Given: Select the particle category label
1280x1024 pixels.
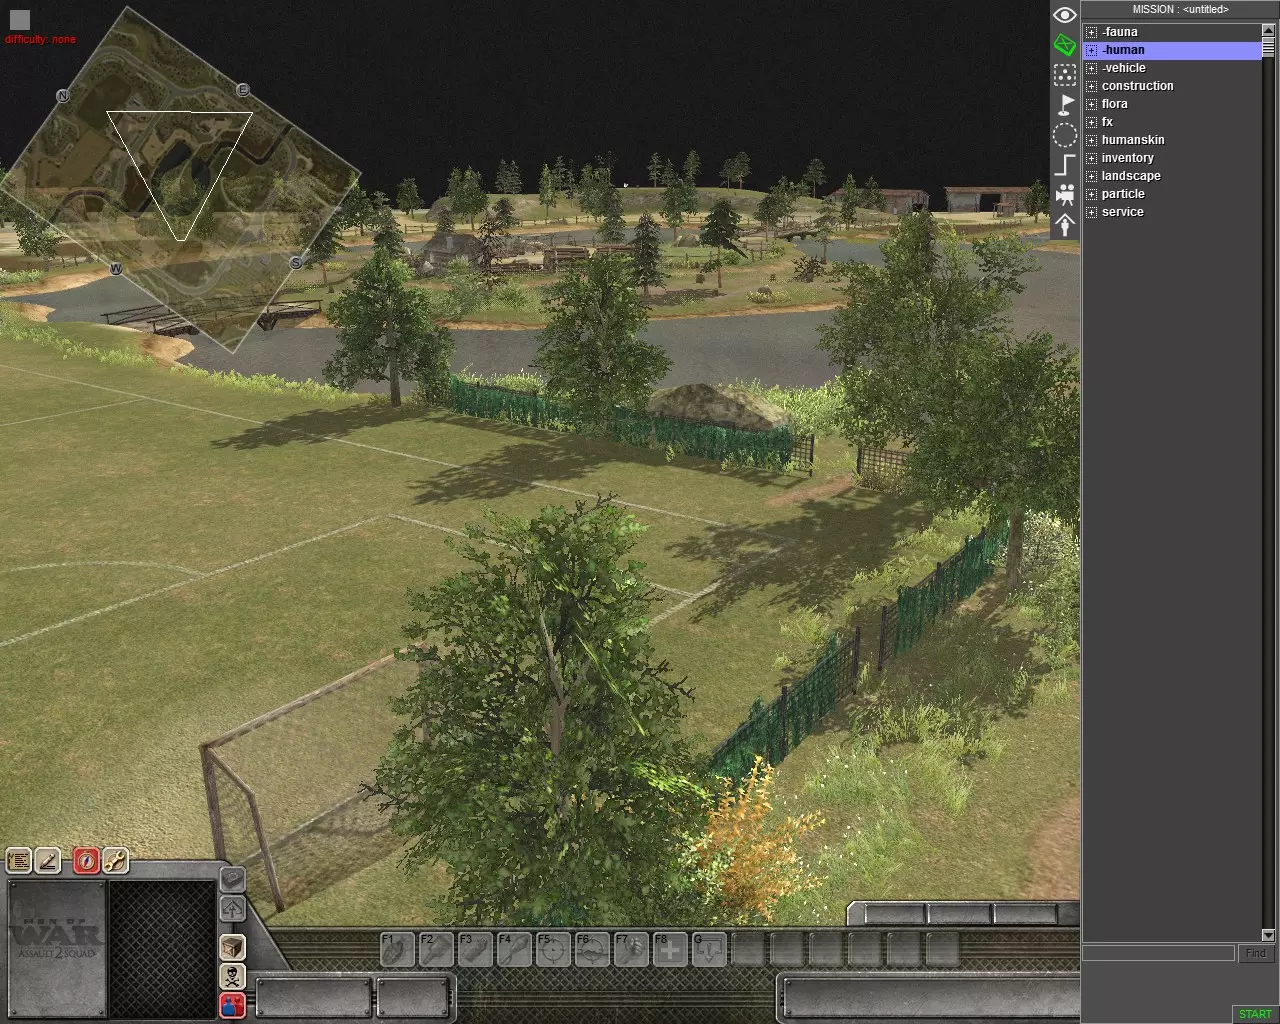Looking at the screenshot, I should point(1123,194).
